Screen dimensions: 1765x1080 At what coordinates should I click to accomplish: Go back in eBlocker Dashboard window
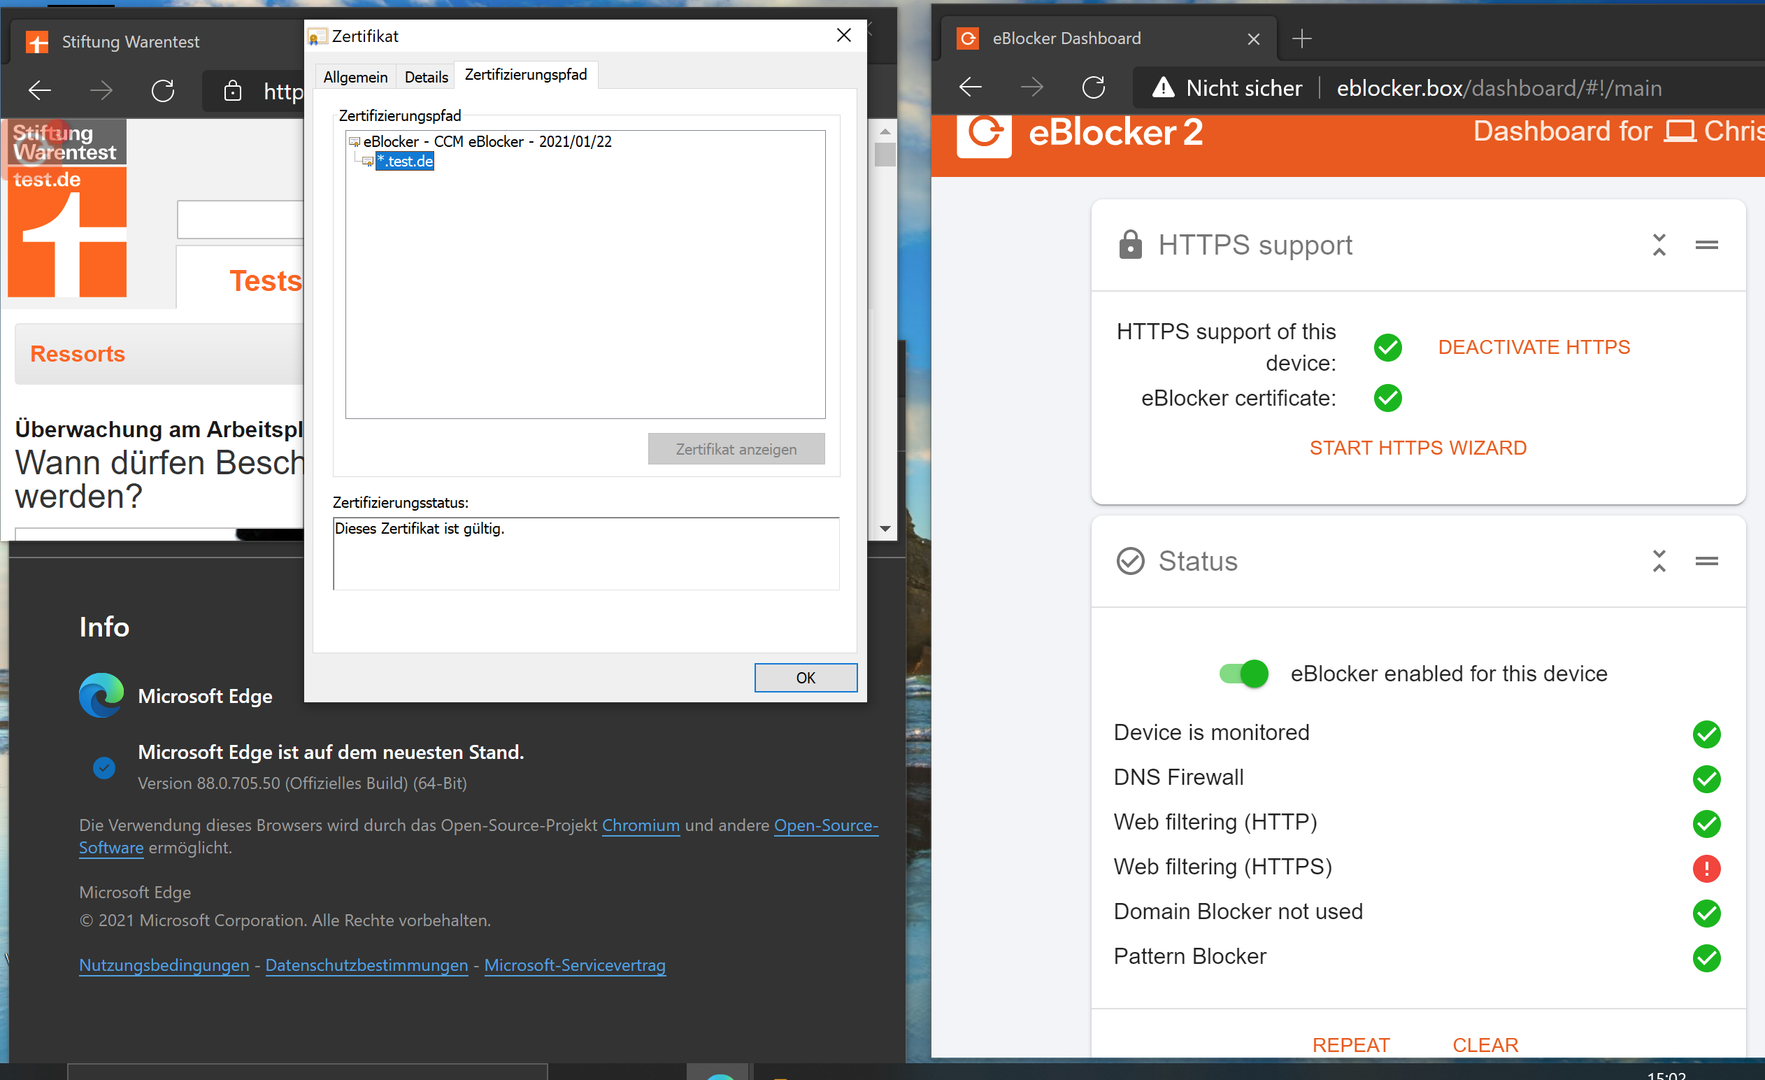(x=970, y=87)
